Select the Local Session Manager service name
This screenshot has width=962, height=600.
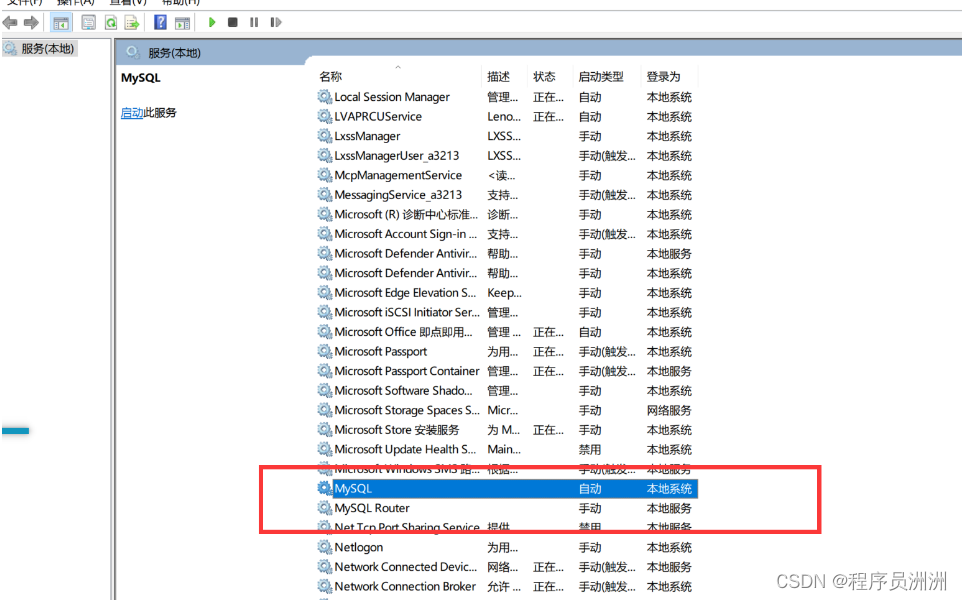[392, 97]
